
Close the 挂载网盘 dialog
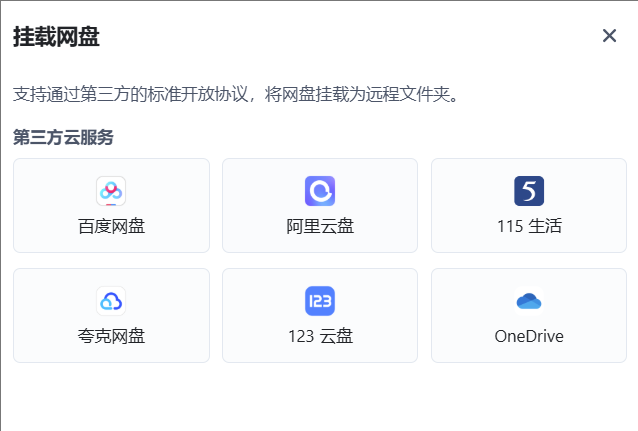609,36
